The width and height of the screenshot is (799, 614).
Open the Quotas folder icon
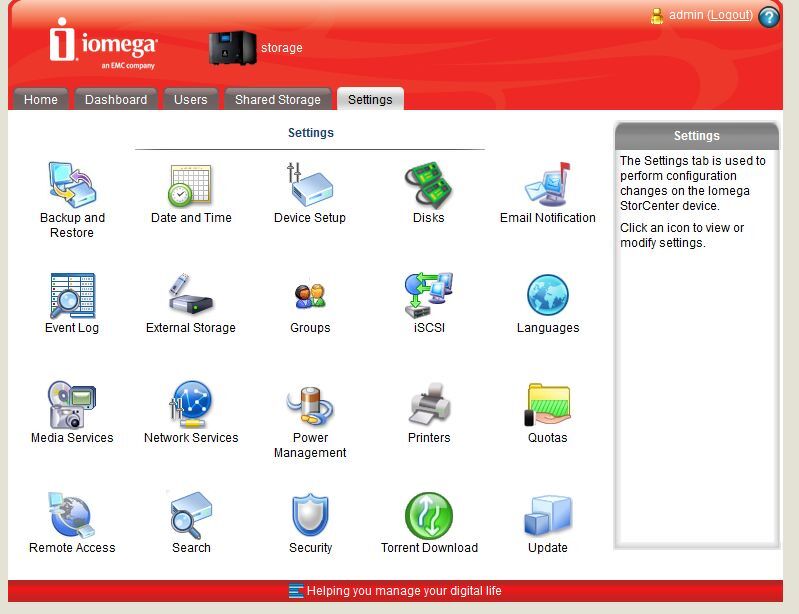click(548, 405)
